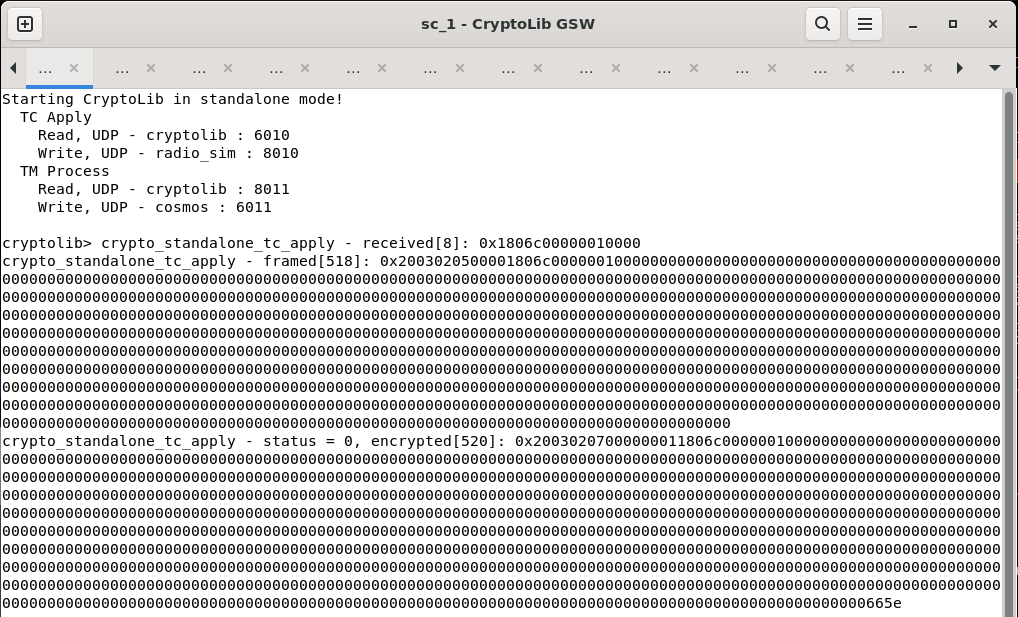This screenshot has height=617, width=1018.
Task: Click the trailing '665e' hex value
Action: [x=884, y=603]
